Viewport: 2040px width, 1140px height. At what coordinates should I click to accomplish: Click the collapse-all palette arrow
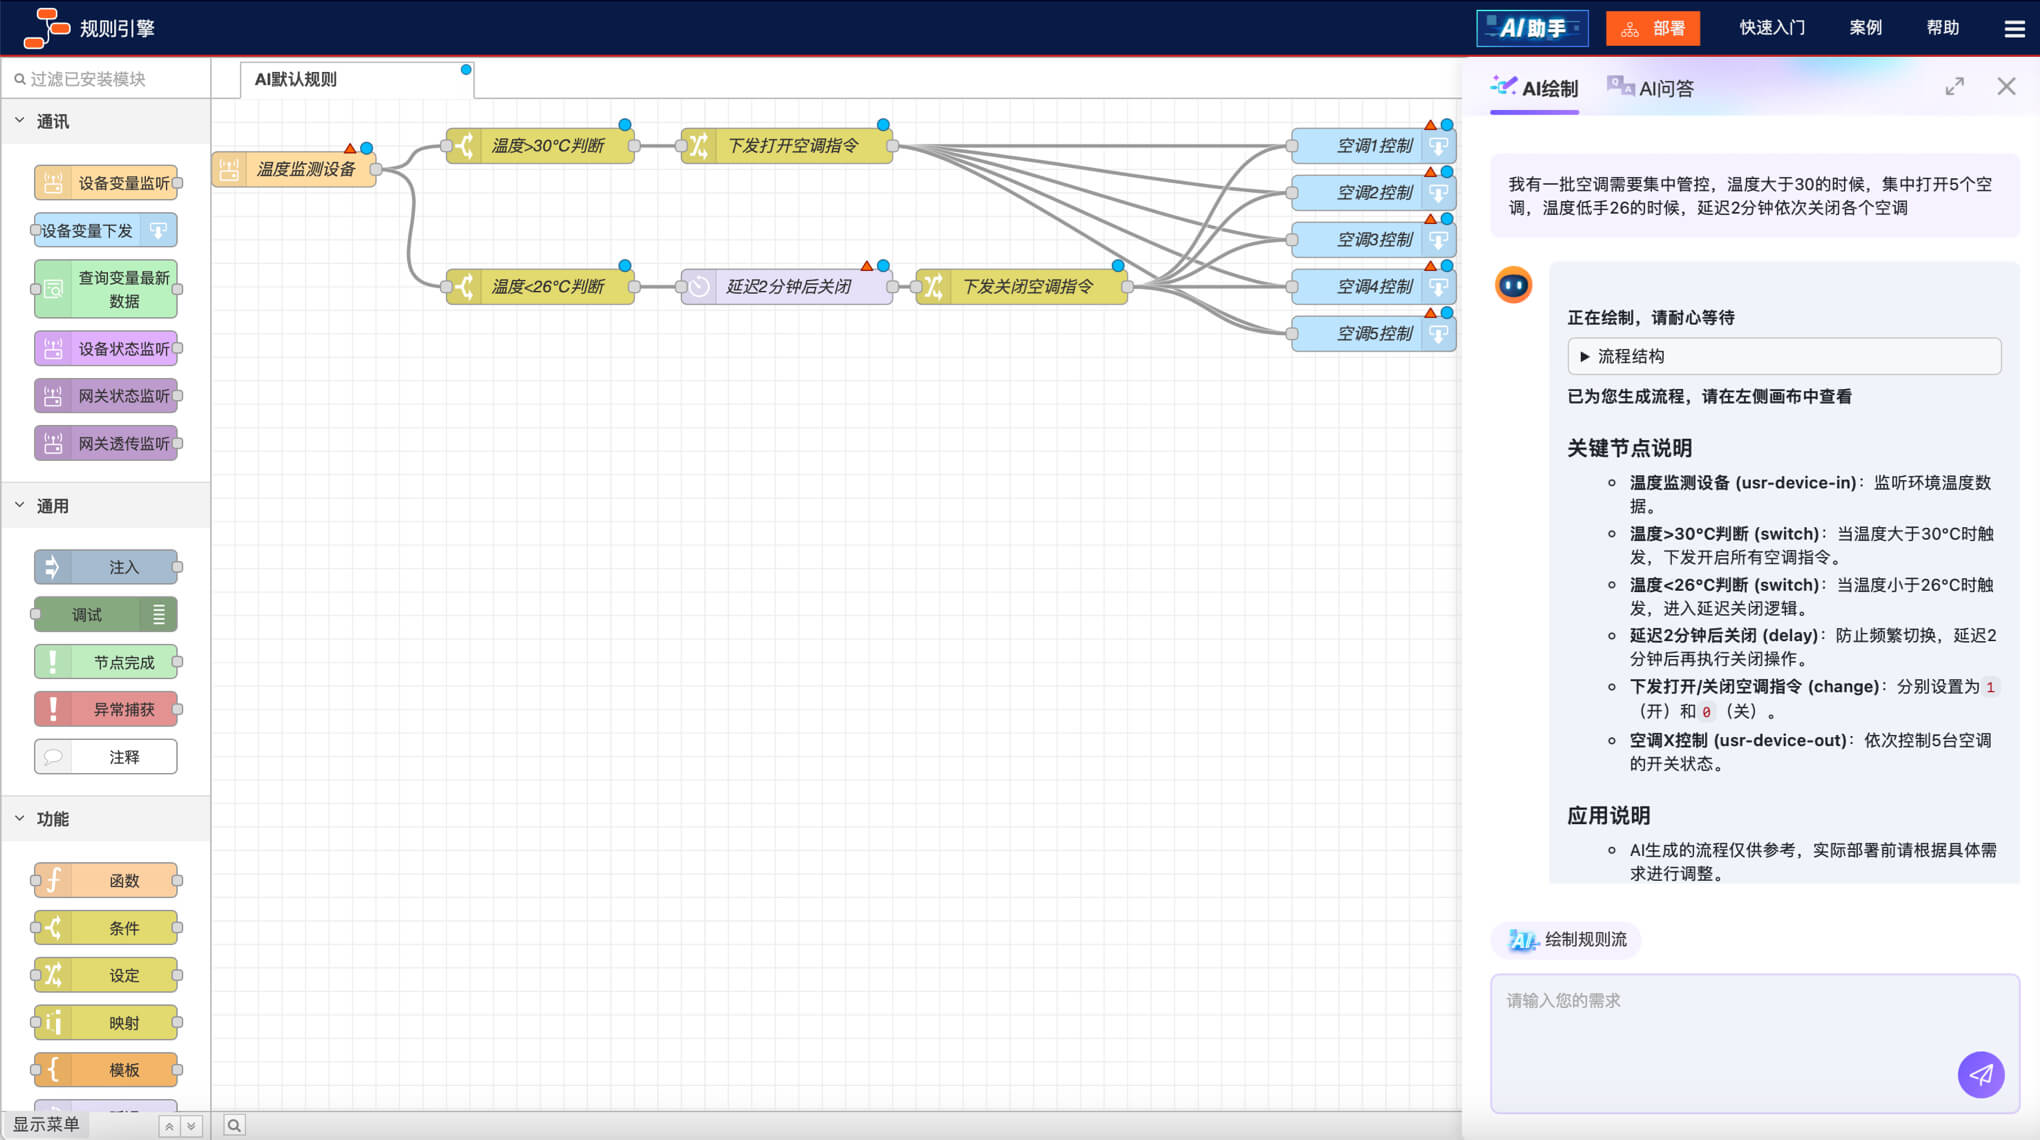(x=169, y=1126)
